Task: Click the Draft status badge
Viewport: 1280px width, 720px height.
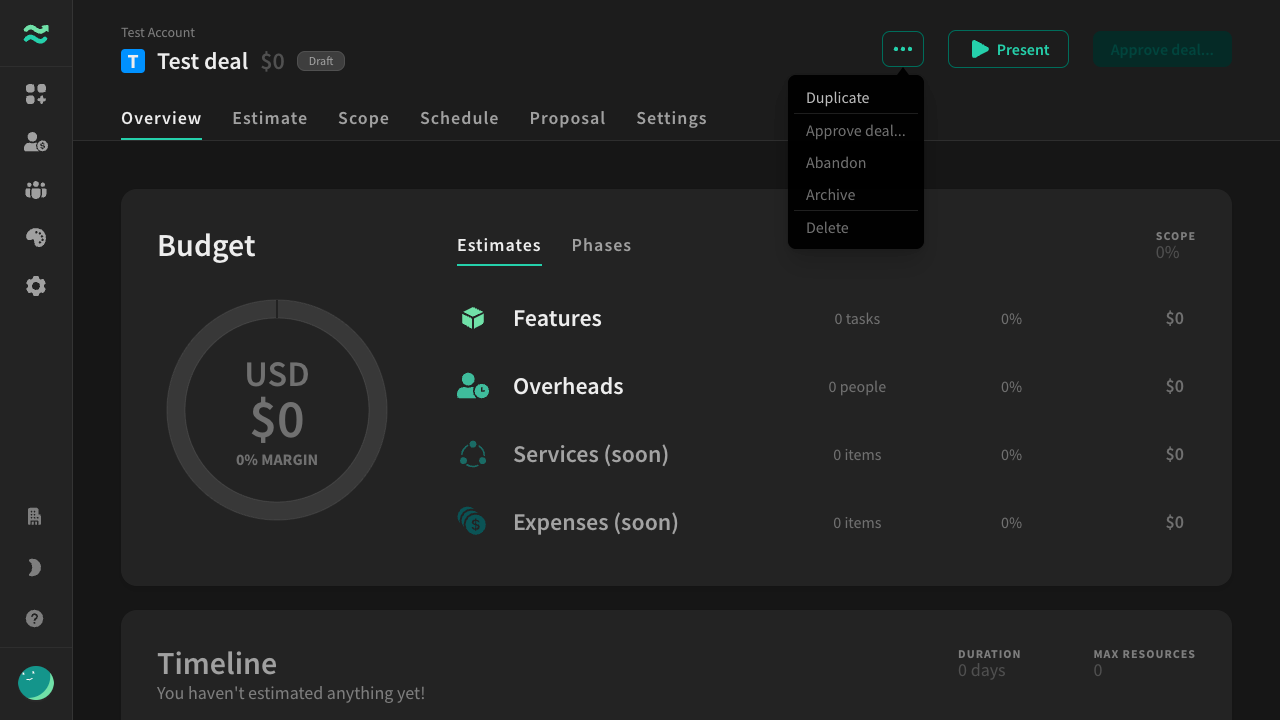Action: point(321,61)
